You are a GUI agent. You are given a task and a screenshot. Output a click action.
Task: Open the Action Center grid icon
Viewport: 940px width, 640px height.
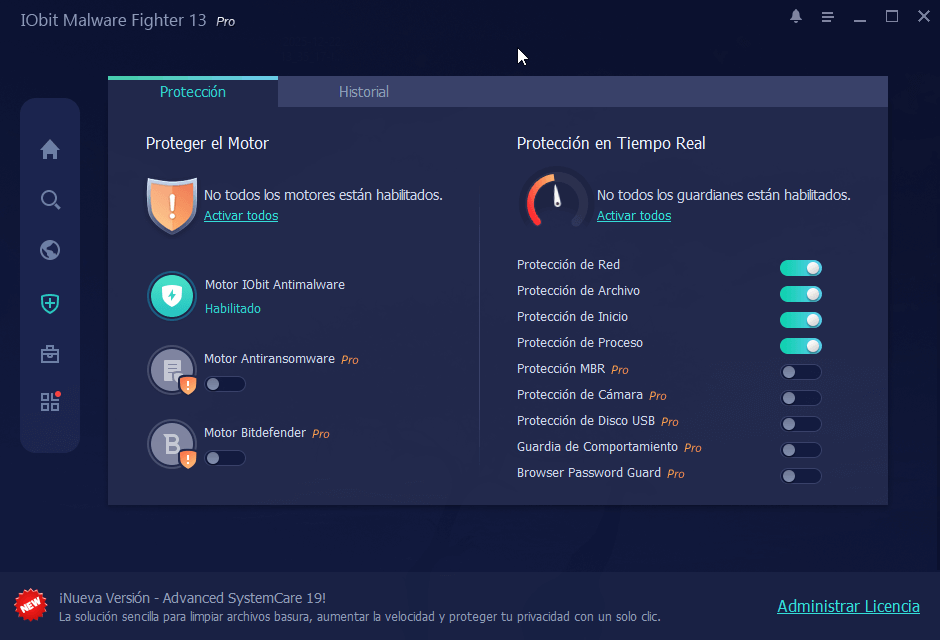point(50,401)
